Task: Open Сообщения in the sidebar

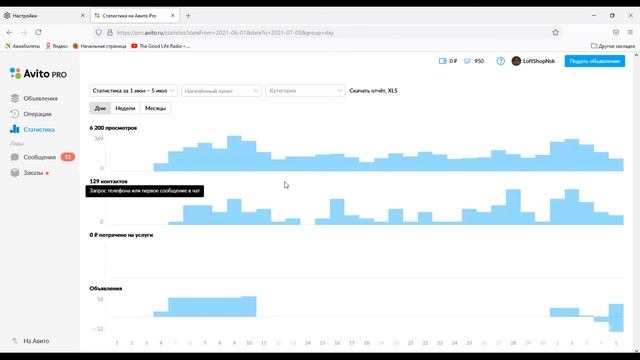Action: click(x=40, y=157)
